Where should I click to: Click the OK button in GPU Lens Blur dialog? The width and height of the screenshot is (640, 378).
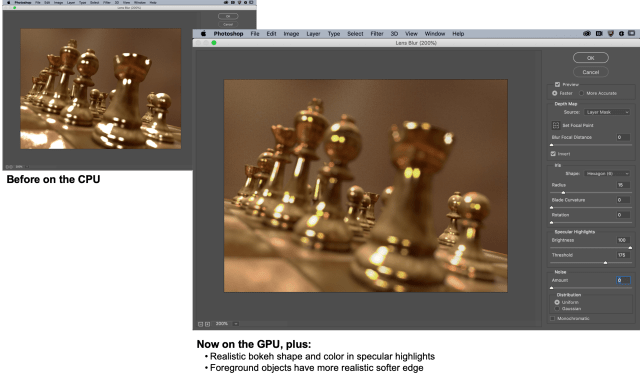pos(590,58)
